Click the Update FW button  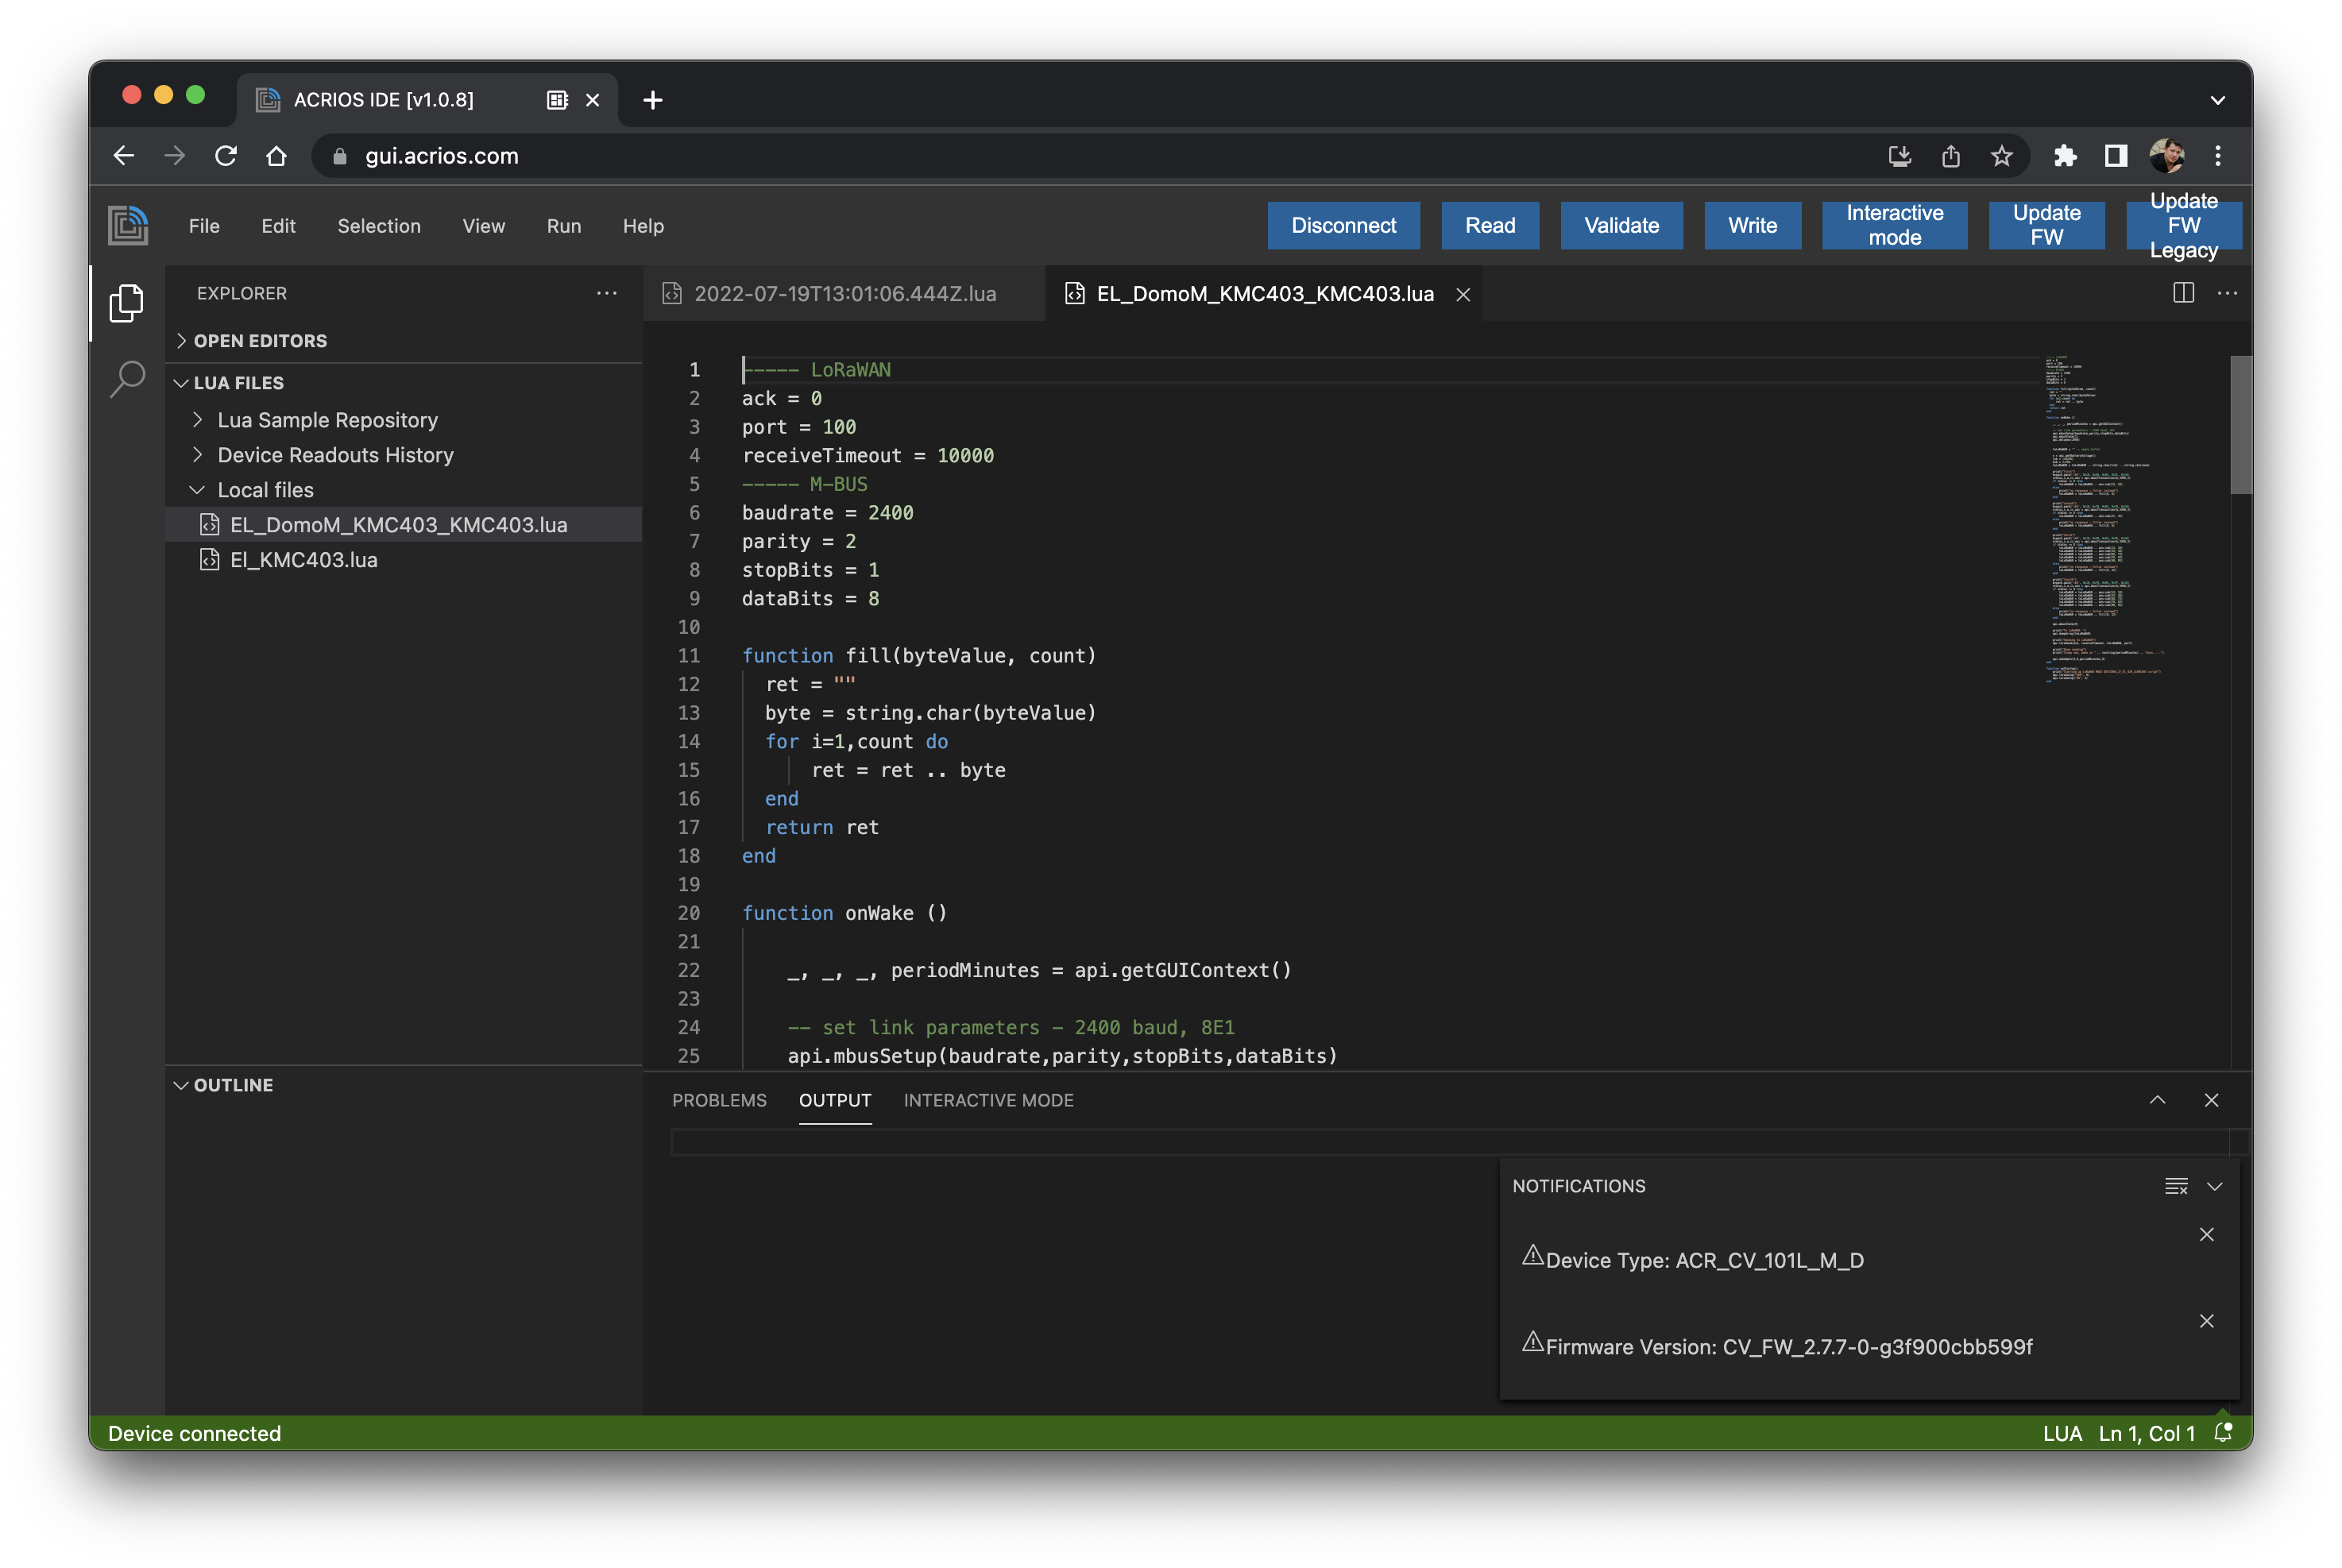(x=2046, y=225)
